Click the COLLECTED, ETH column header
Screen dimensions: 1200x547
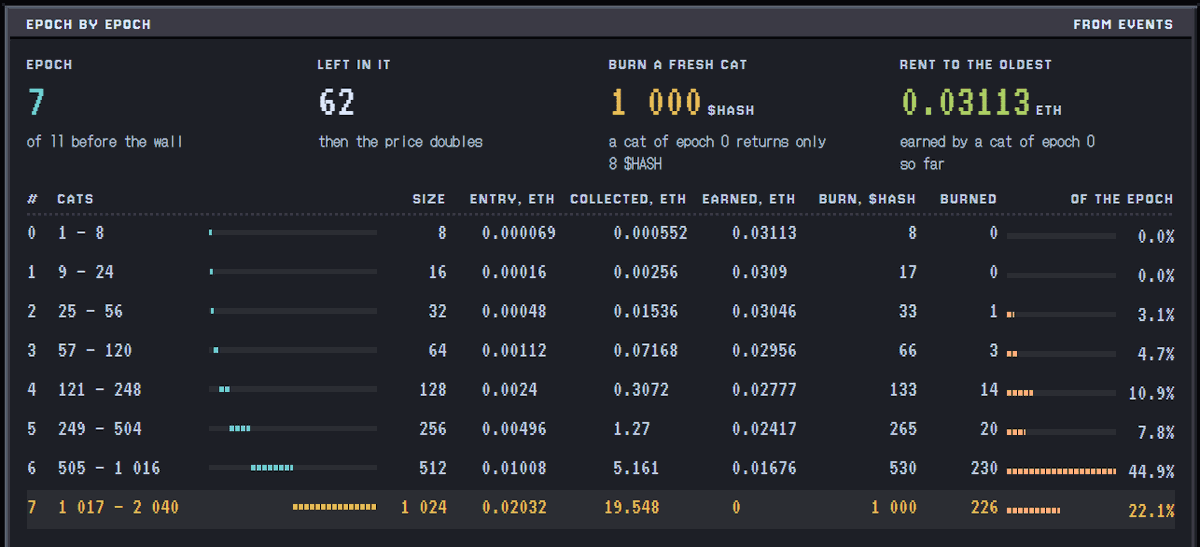(x=628, y=199)
